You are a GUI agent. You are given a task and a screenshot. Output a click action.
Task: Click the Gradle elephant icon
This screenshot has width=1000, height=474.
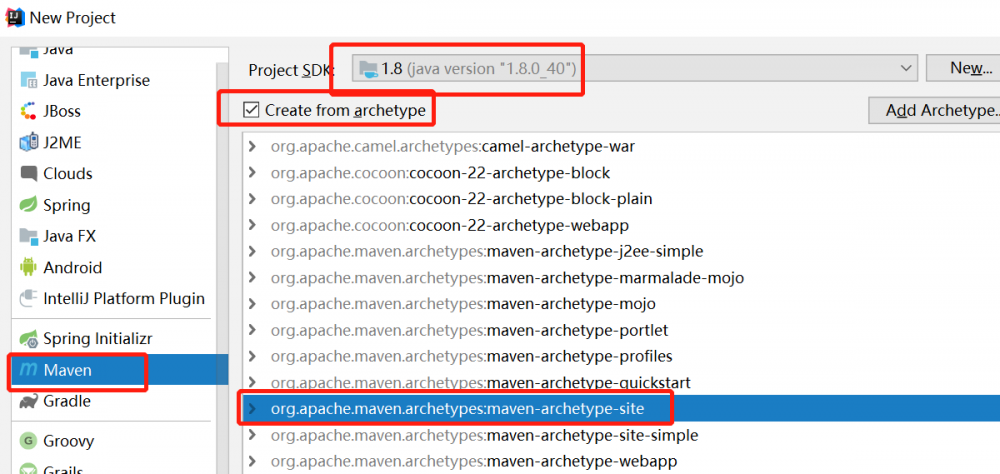pyautogui.click(x=29, y=401)
